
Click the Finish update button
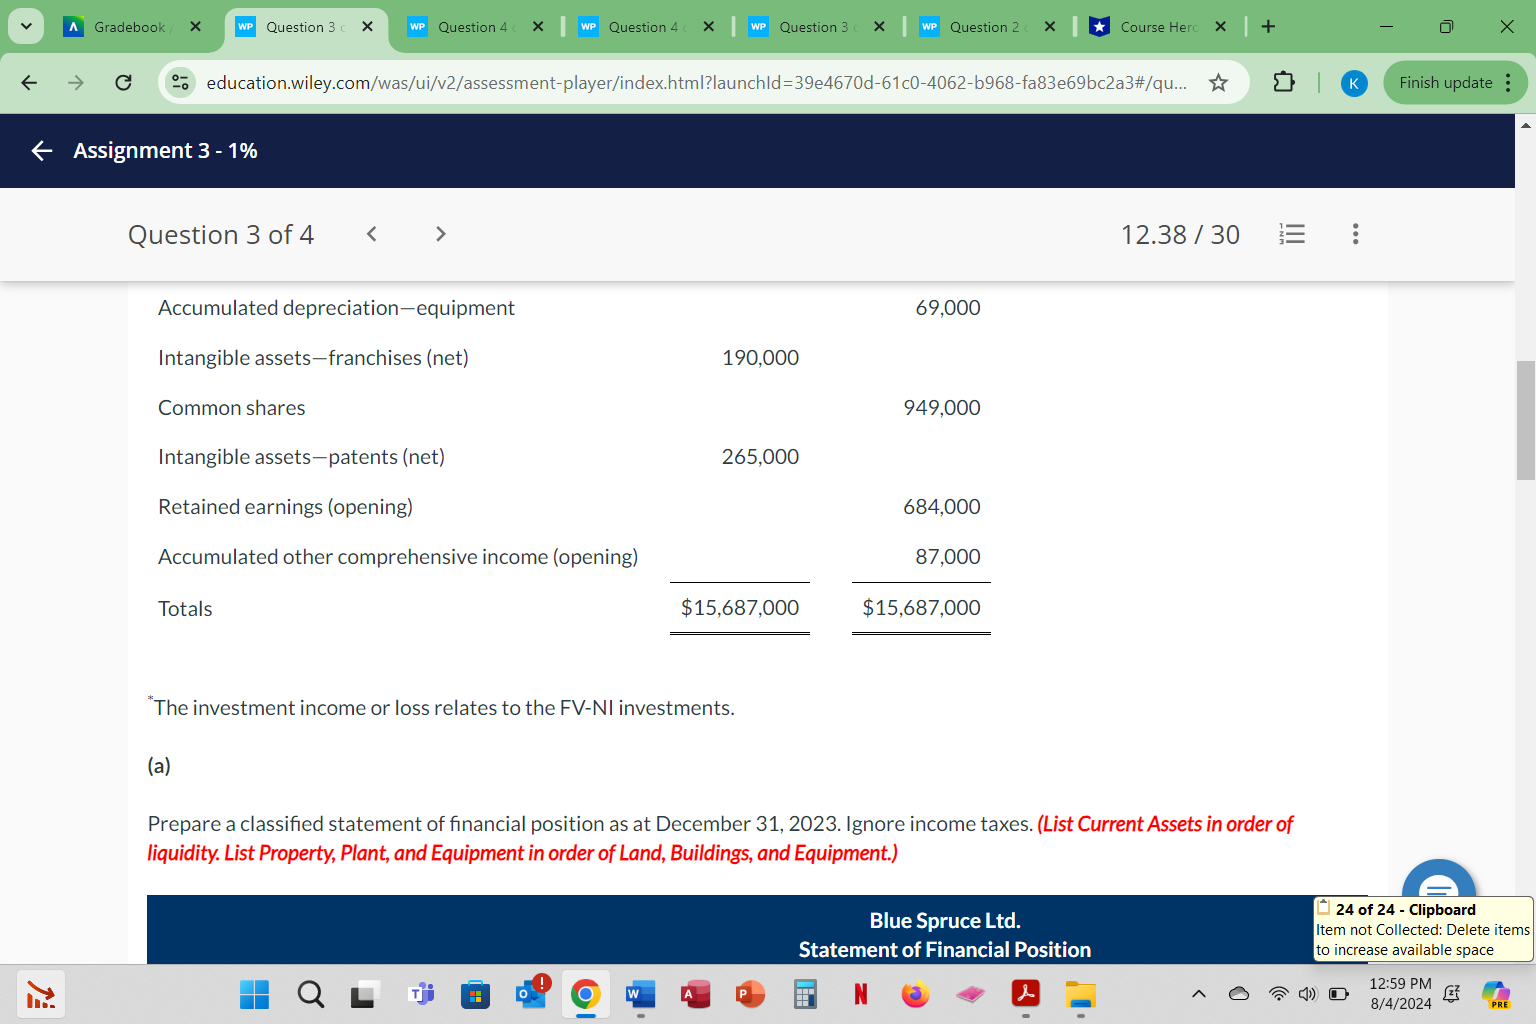pyautogui.click(x=1447, y=83)
